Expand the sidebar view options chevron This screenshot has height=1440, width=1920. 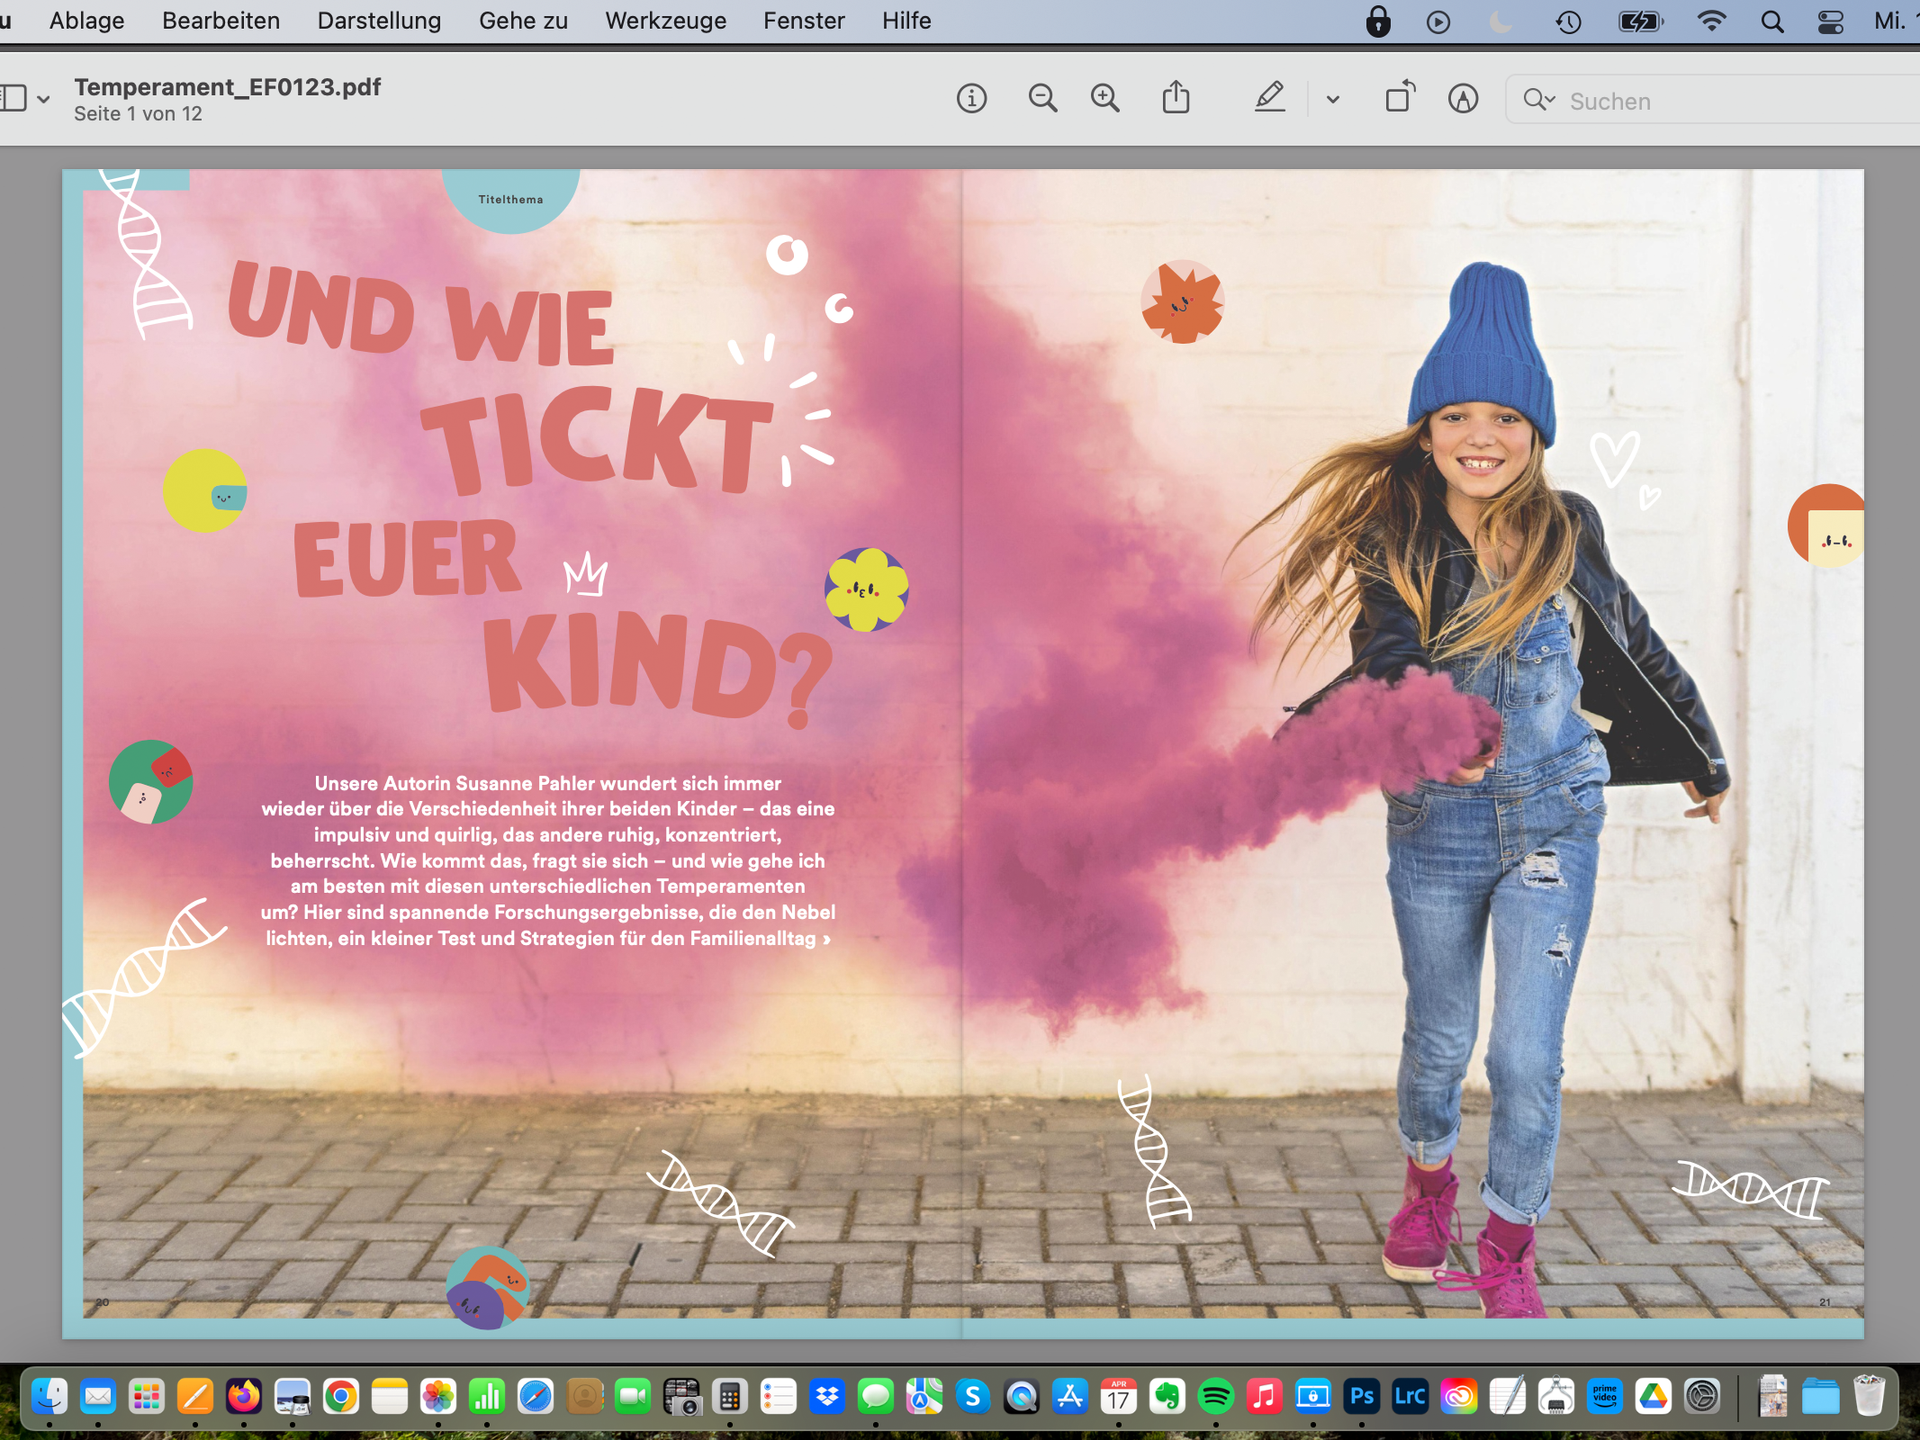tap(43, 99)
